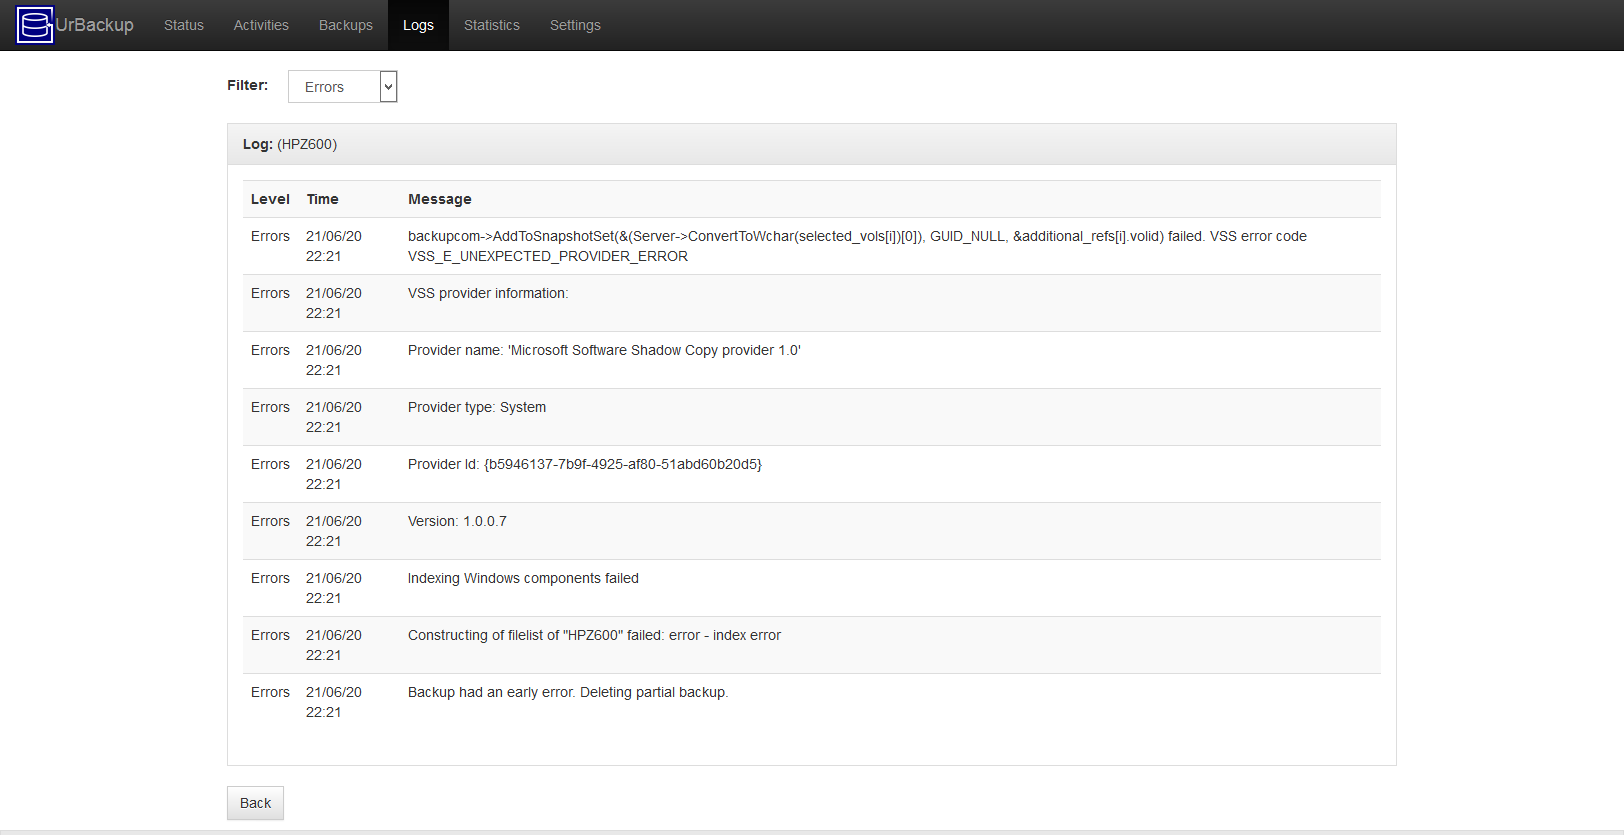Click the Back button
The width and height of the screenshot is (1624, 835).
[255, 803]
